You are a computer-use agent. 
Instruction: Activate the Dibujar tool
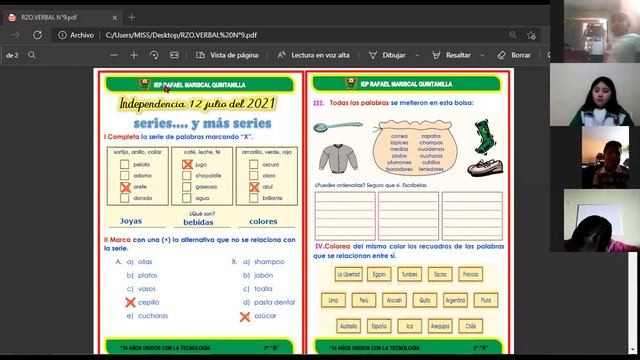[387, 55]
